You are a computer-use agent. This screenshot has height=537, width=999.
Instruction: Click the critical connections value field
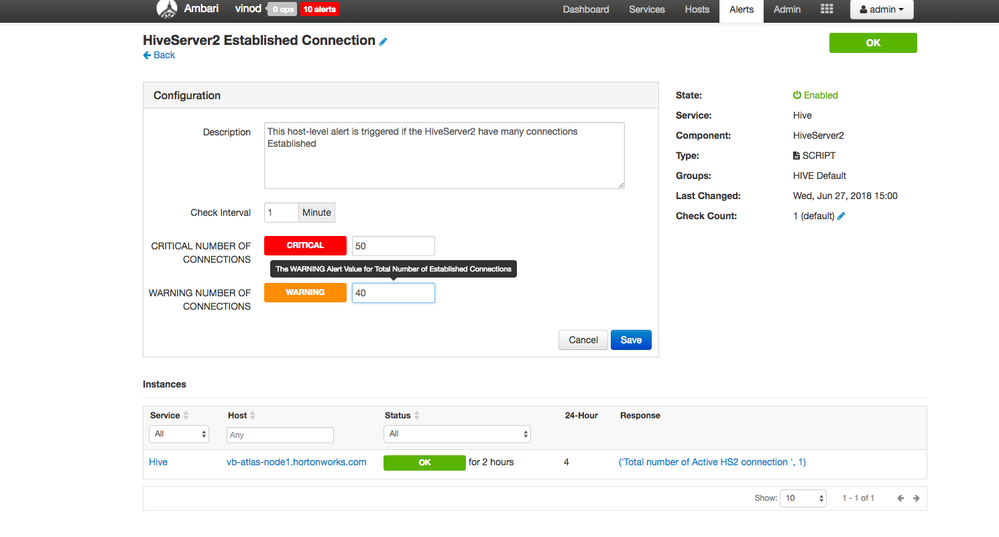(x=393, y=246)
